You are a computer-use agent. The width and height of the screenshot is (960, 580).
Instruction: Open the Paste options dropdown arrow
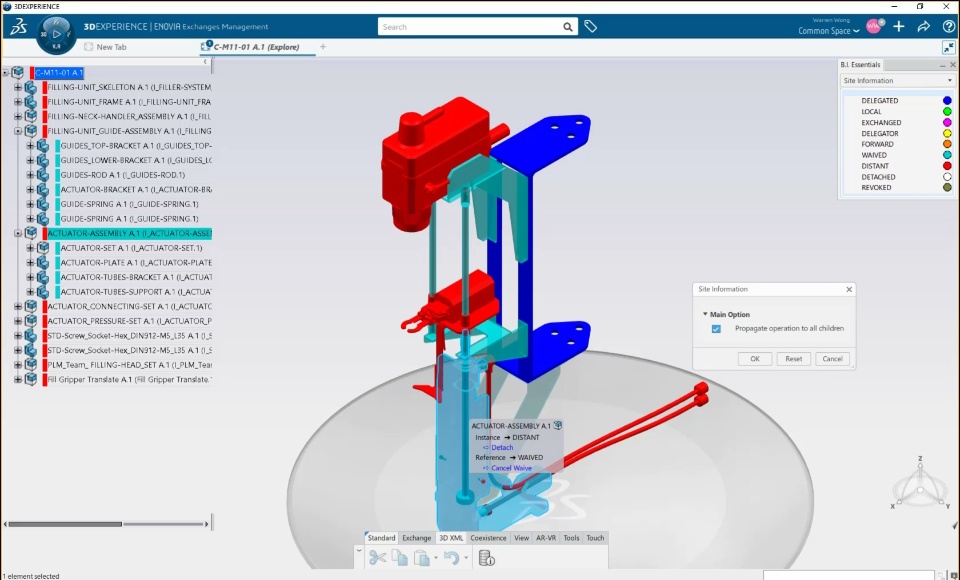pos(435,558)
